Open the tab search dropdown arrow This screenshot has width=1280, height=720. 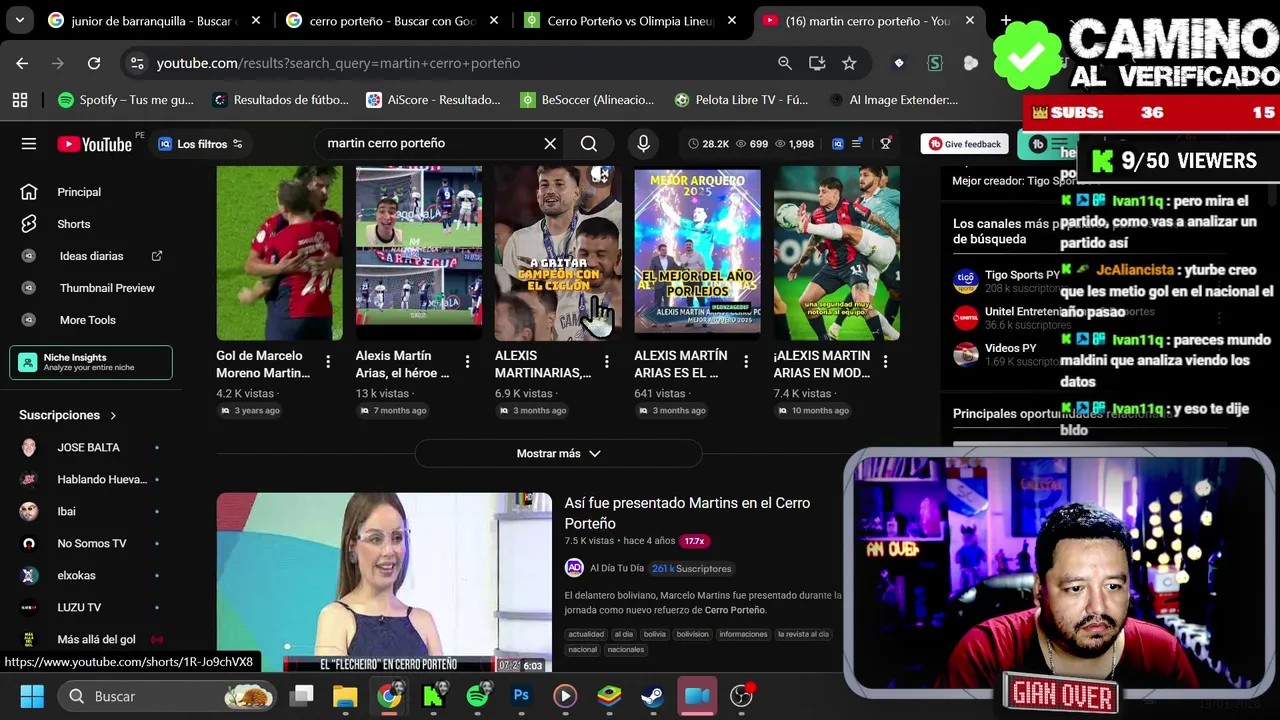(20, 20)
